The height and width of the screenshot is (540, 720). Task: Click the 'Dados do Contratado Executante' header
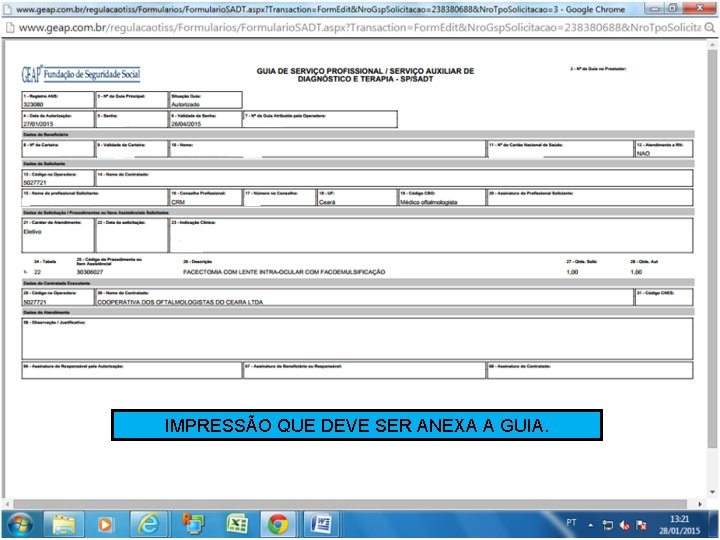pyautogui.click(x=56, y=283)
